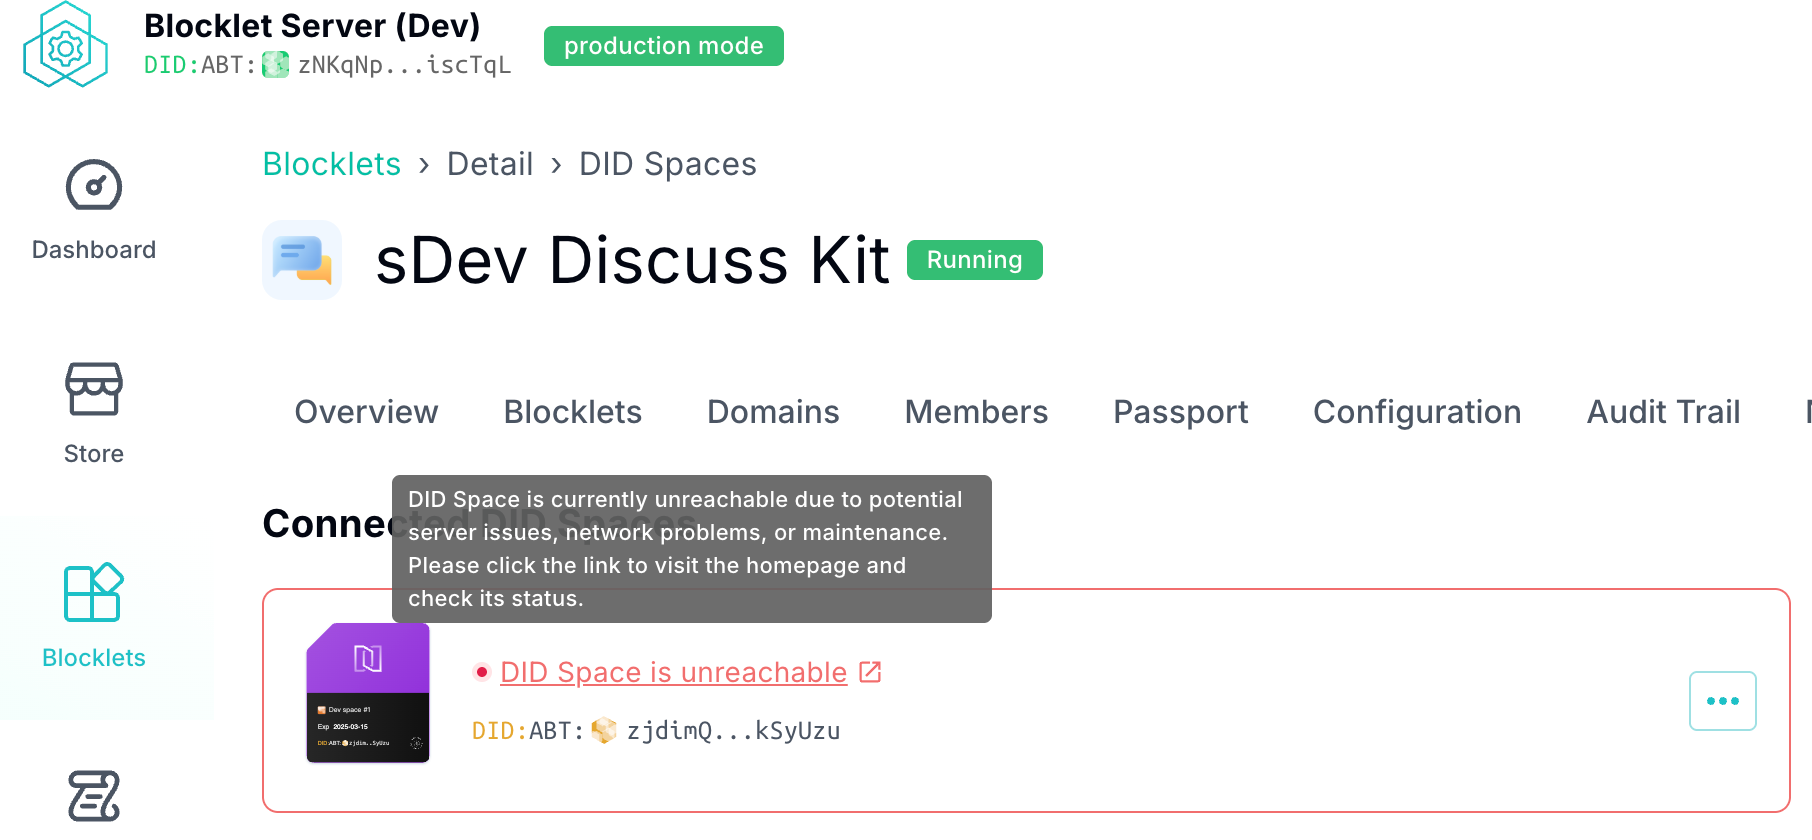Click the Blocklet Server hexagon logo
1812x840 pixels.
pyautogui.click(x=65, y=46)
